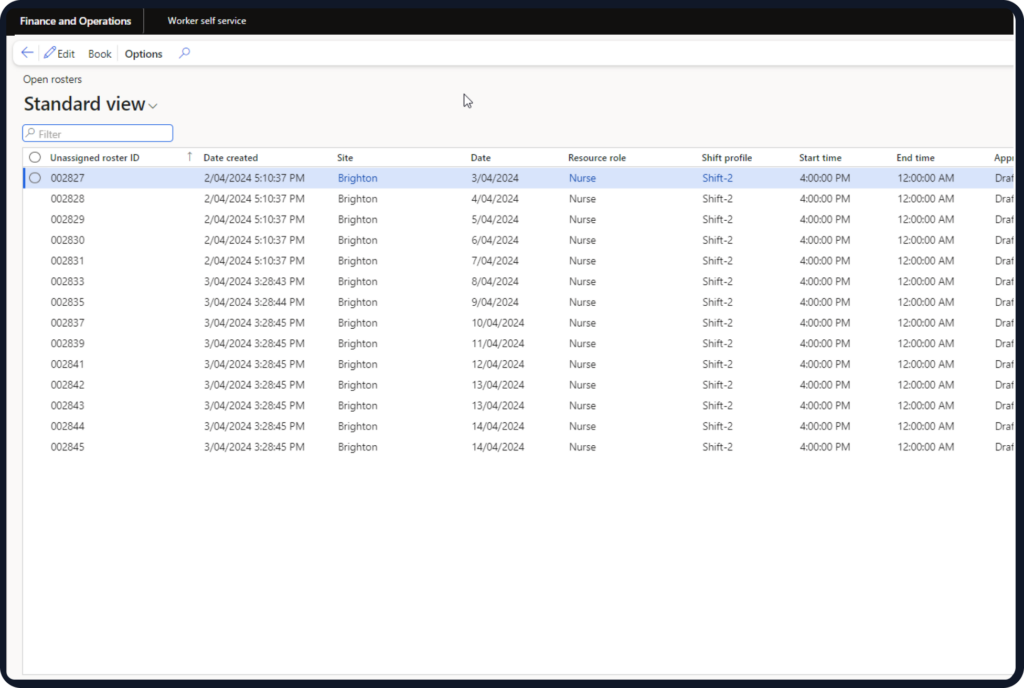Click the Site column header
The image size is (1024, 688).
point(345,157)
